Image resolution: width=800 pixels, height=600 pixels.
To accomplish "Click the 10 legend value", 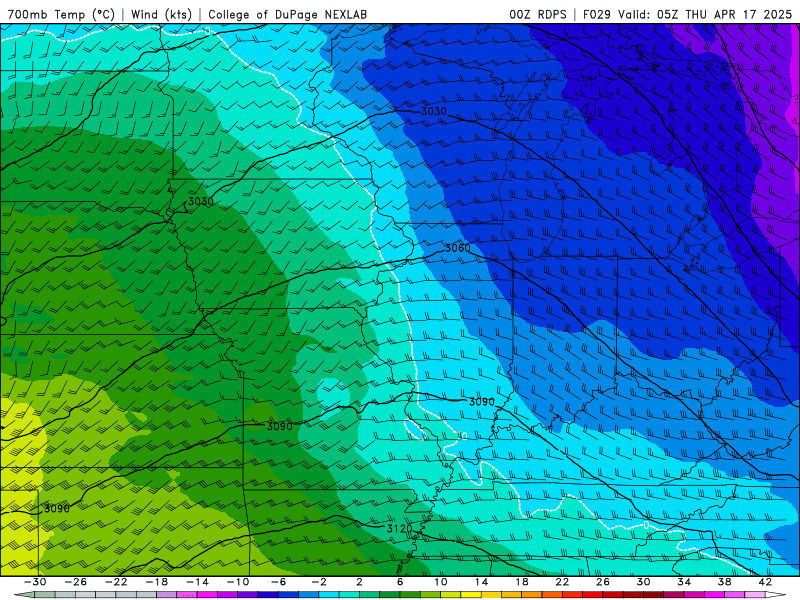I will (x=441, y=582).
